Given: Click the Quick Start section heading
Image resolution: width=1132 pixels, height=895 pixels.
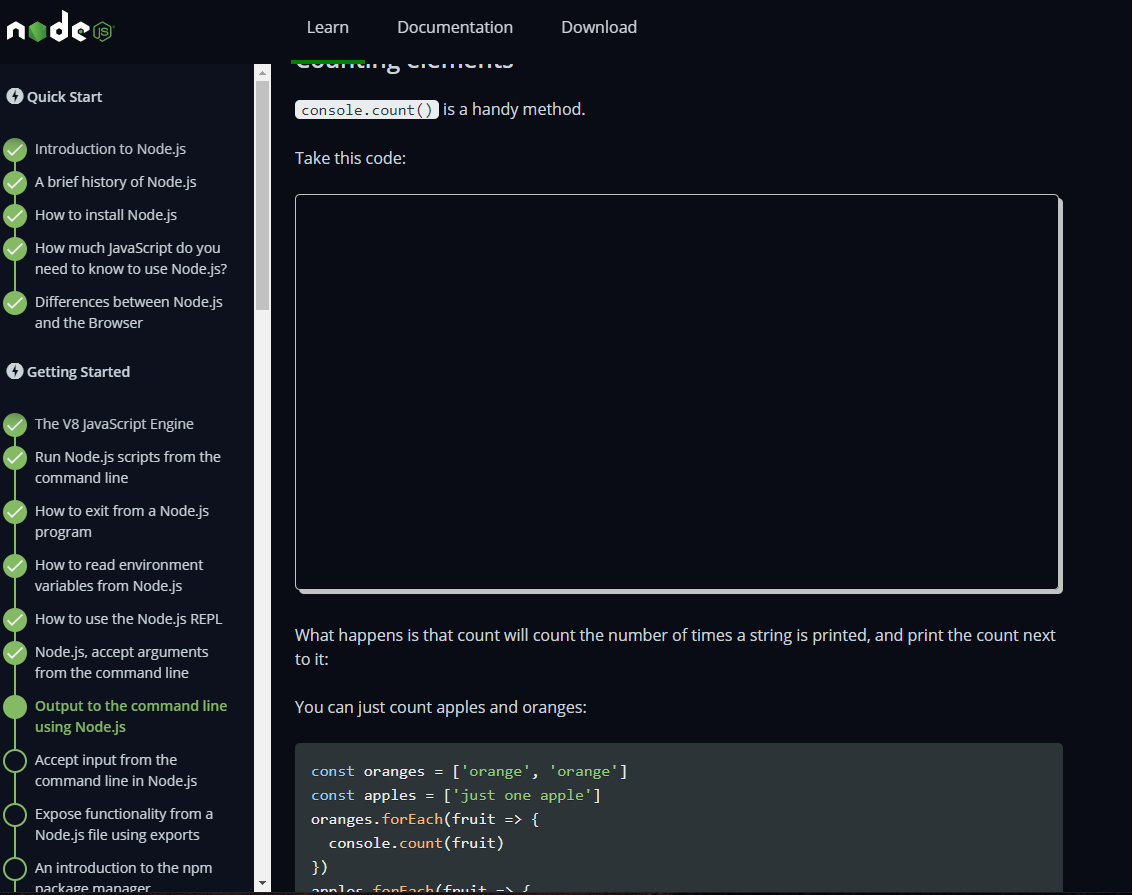Looking at the screenshot, I should pyautogui.click(x=64, y=97).
